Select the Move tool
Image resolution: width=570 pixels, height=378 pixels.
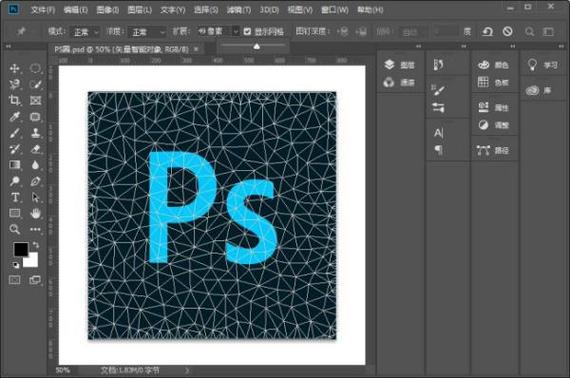click(x=15, y=68)
